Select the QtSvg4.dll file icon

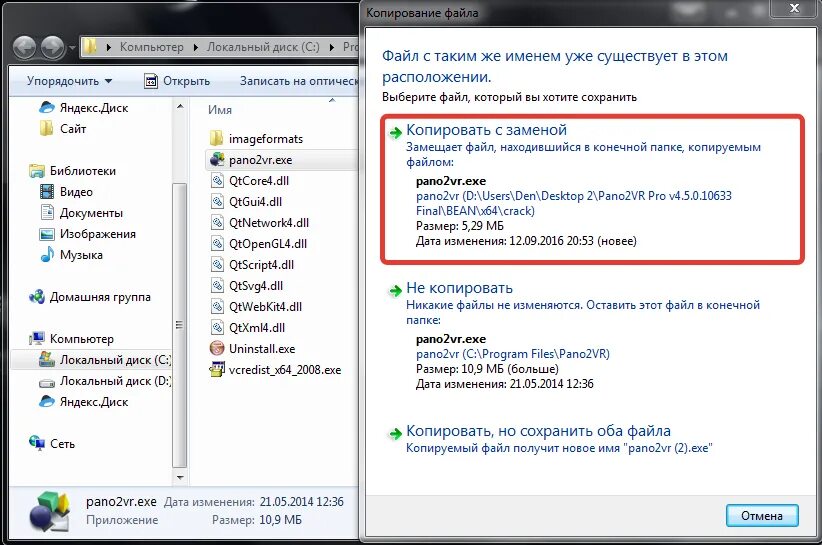pos(217,286)
